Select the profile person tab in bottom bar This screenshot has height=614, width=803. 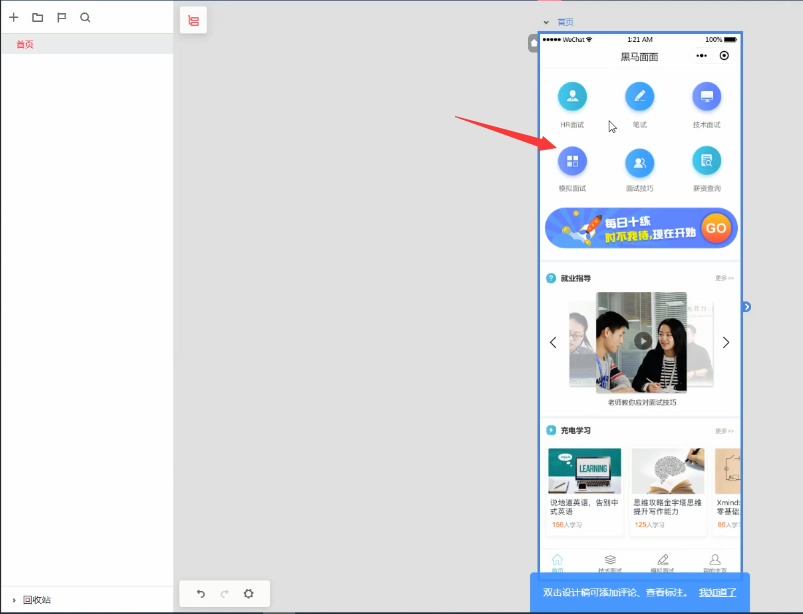715,562
